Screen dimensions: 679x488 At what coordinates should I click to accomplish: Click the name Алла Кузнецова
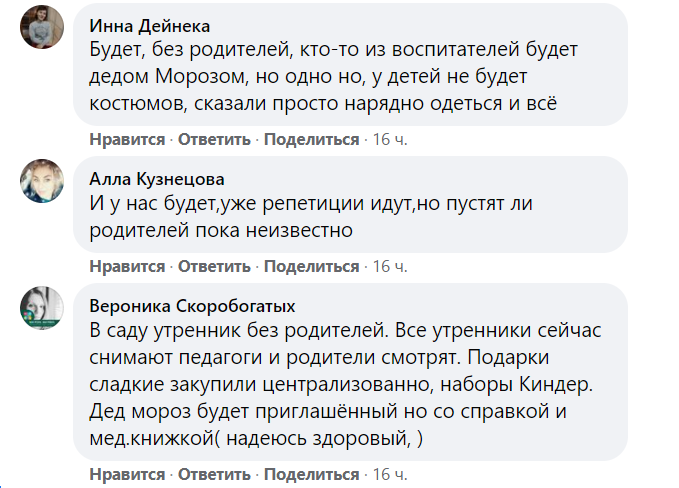point(157,179)
